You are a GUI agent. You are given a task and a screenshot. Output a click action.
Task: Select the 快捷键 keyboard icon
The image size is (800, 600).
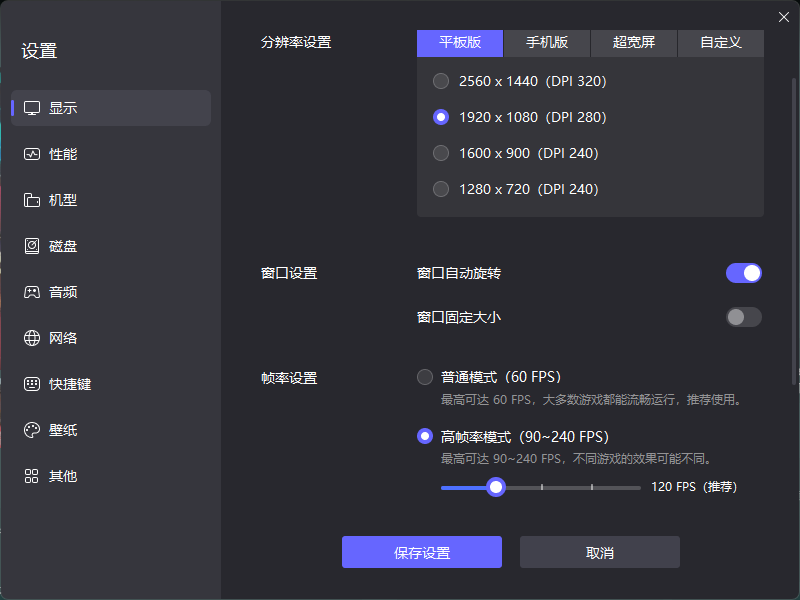32,384
